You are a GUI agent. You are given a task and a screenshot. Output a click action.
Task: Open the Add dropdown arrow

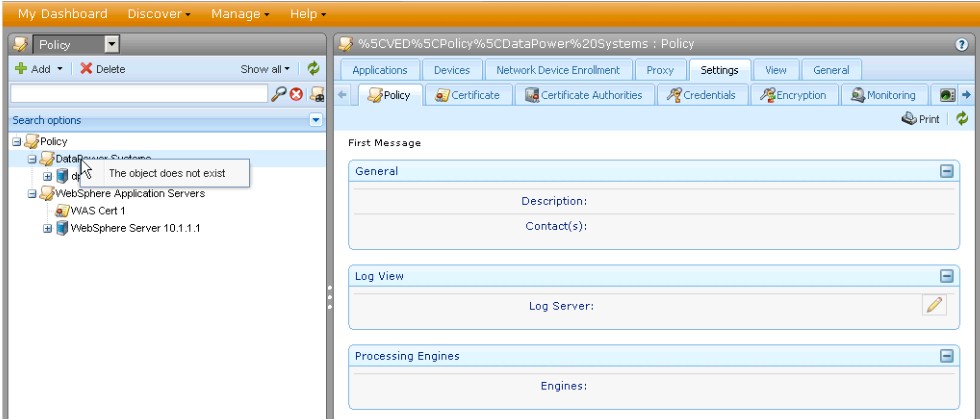60,69
